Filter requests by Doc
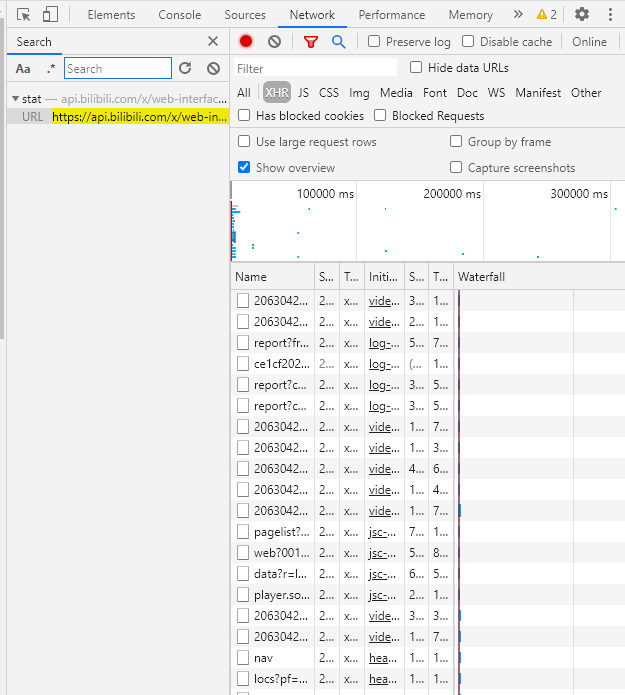This screenshot has height=695, width=625. point(467,93)
